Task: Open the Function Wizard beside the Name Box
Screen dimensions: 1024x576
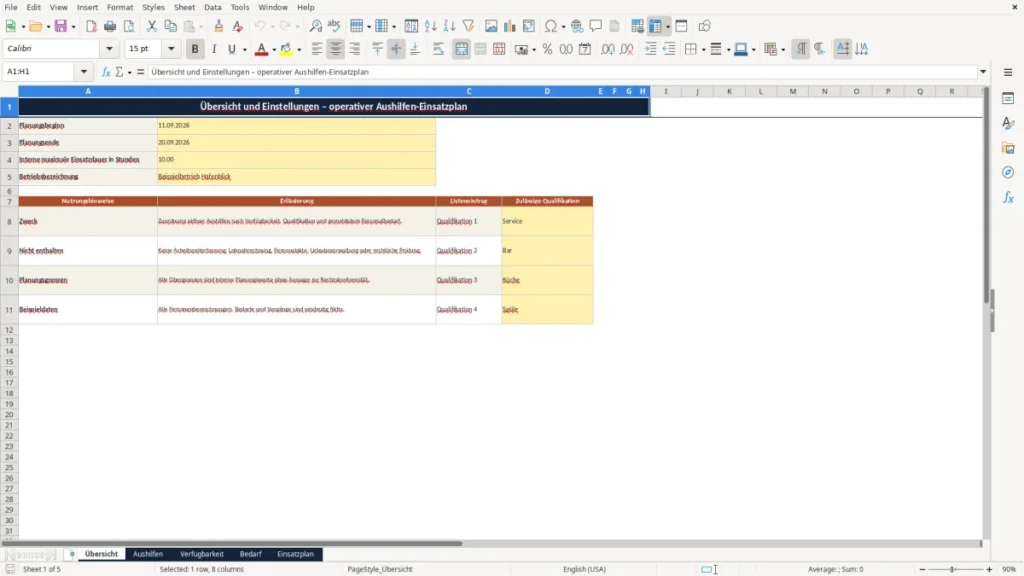Action: tap(106, 72)
